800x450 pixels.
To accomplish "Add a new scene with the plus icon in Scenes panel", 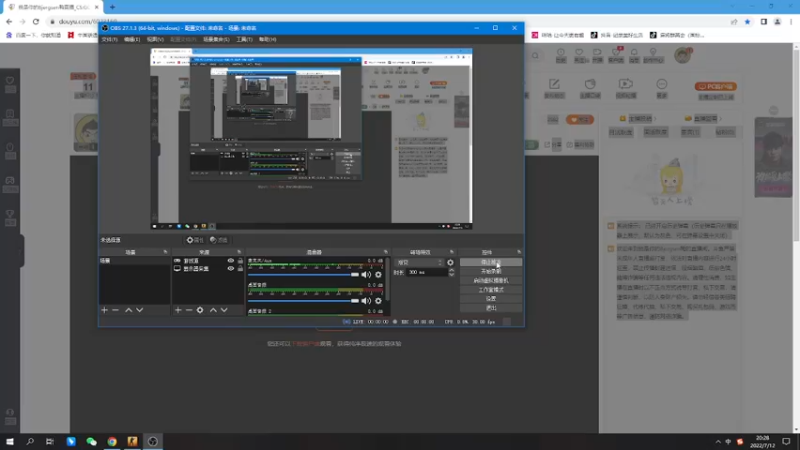I will (x=105, y=310).
